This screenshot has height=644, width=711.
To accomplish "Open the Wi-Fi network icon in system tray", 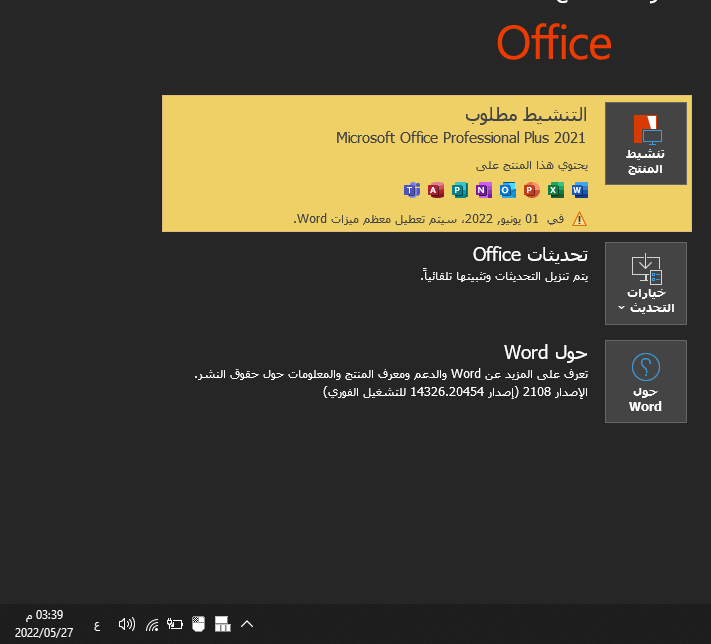I will [x=152, y=625].
